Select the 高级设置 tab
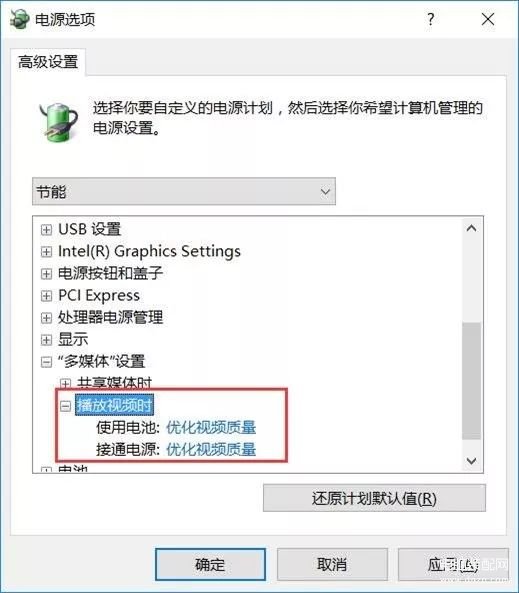Image resolution: width=519 pixels, height=593 pixels. pos(48,62)
